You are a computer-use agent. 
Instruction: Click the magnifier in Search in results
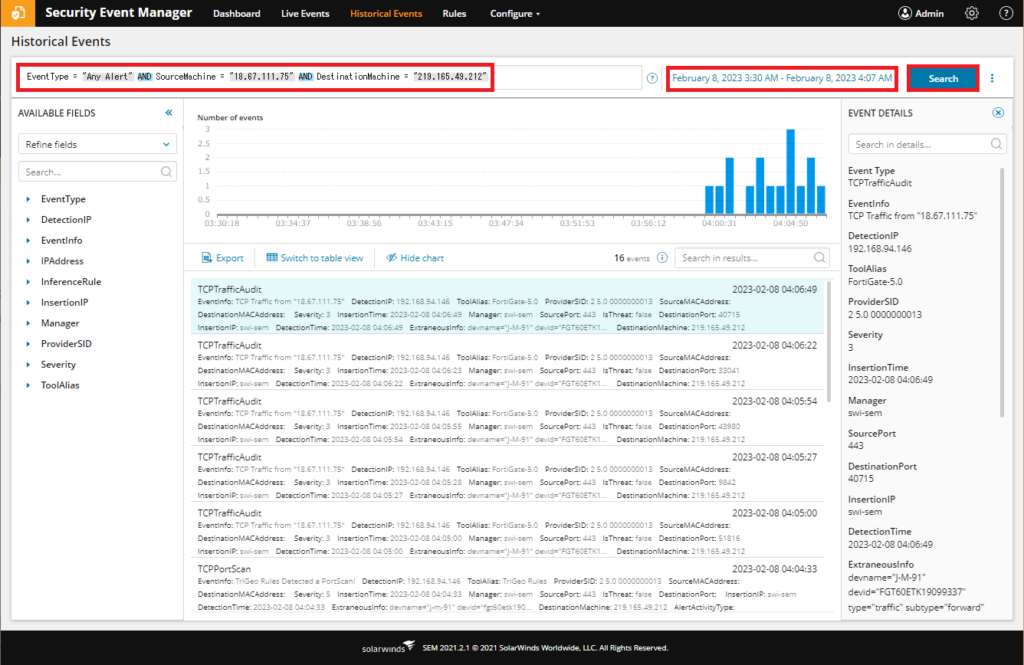pos(820,257)
